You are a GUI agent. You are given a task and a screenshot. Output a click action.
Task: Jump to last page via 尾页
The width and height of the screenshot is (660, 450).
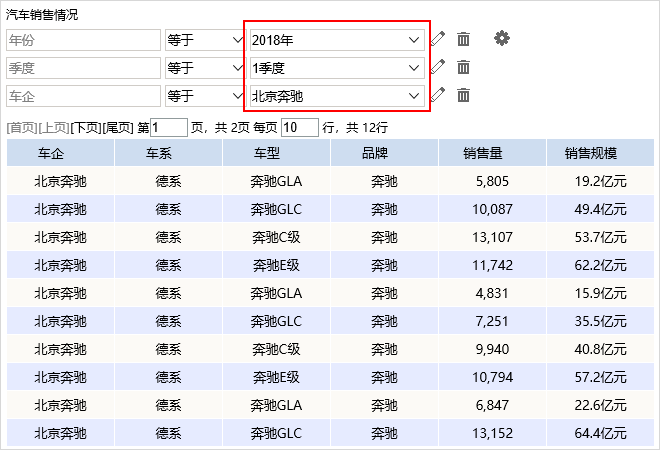point(118,128)
